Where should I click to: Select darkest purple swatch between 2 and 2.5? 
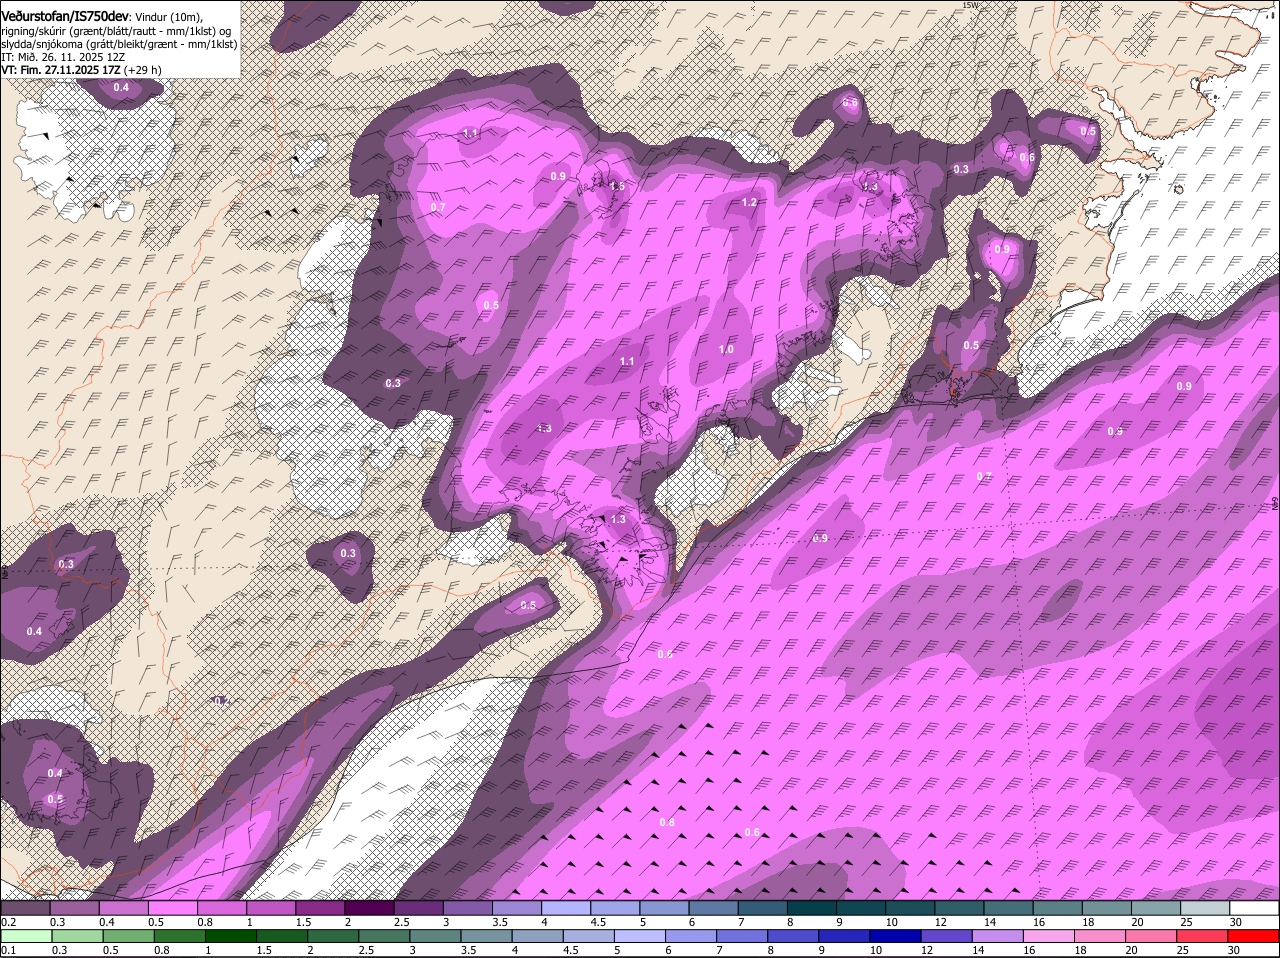(368, 908)
